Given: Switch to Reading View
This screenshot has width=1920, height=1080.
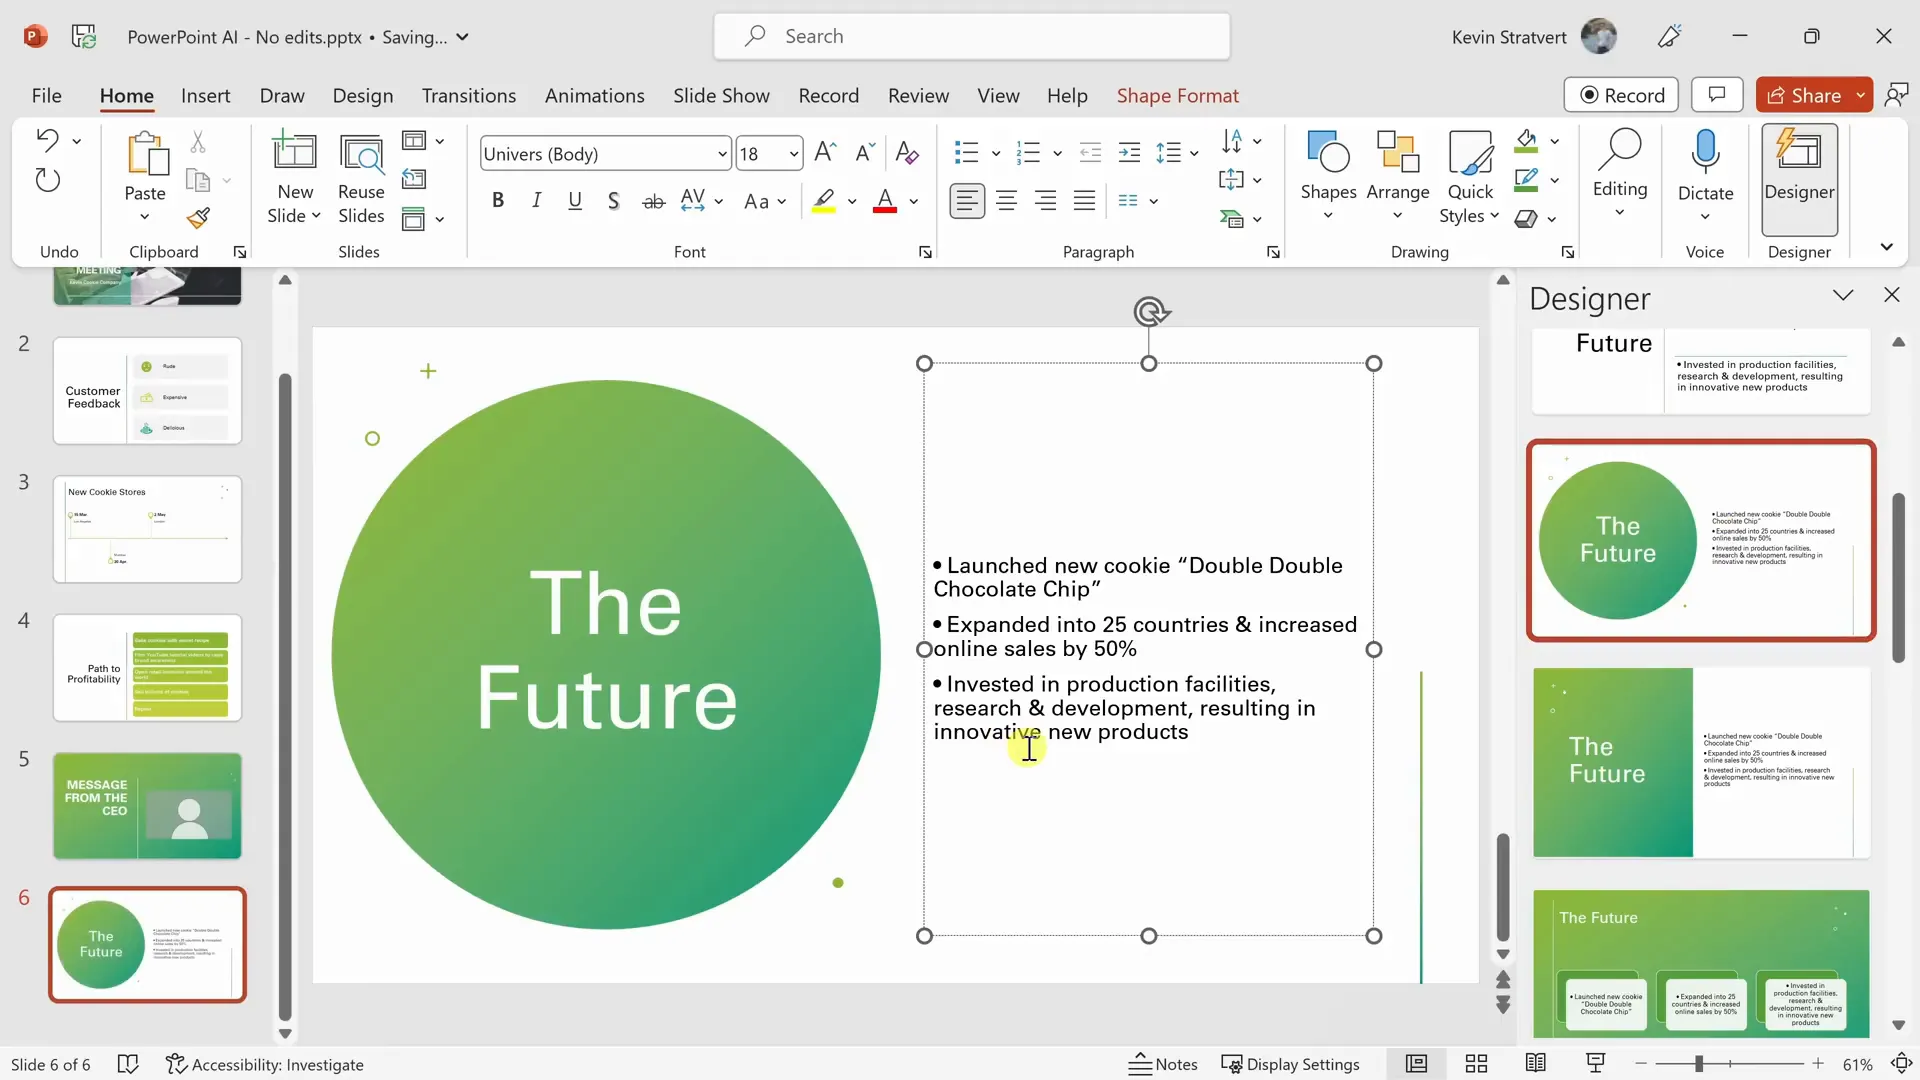Looking at the screenshot, I should (1536, 1064).
